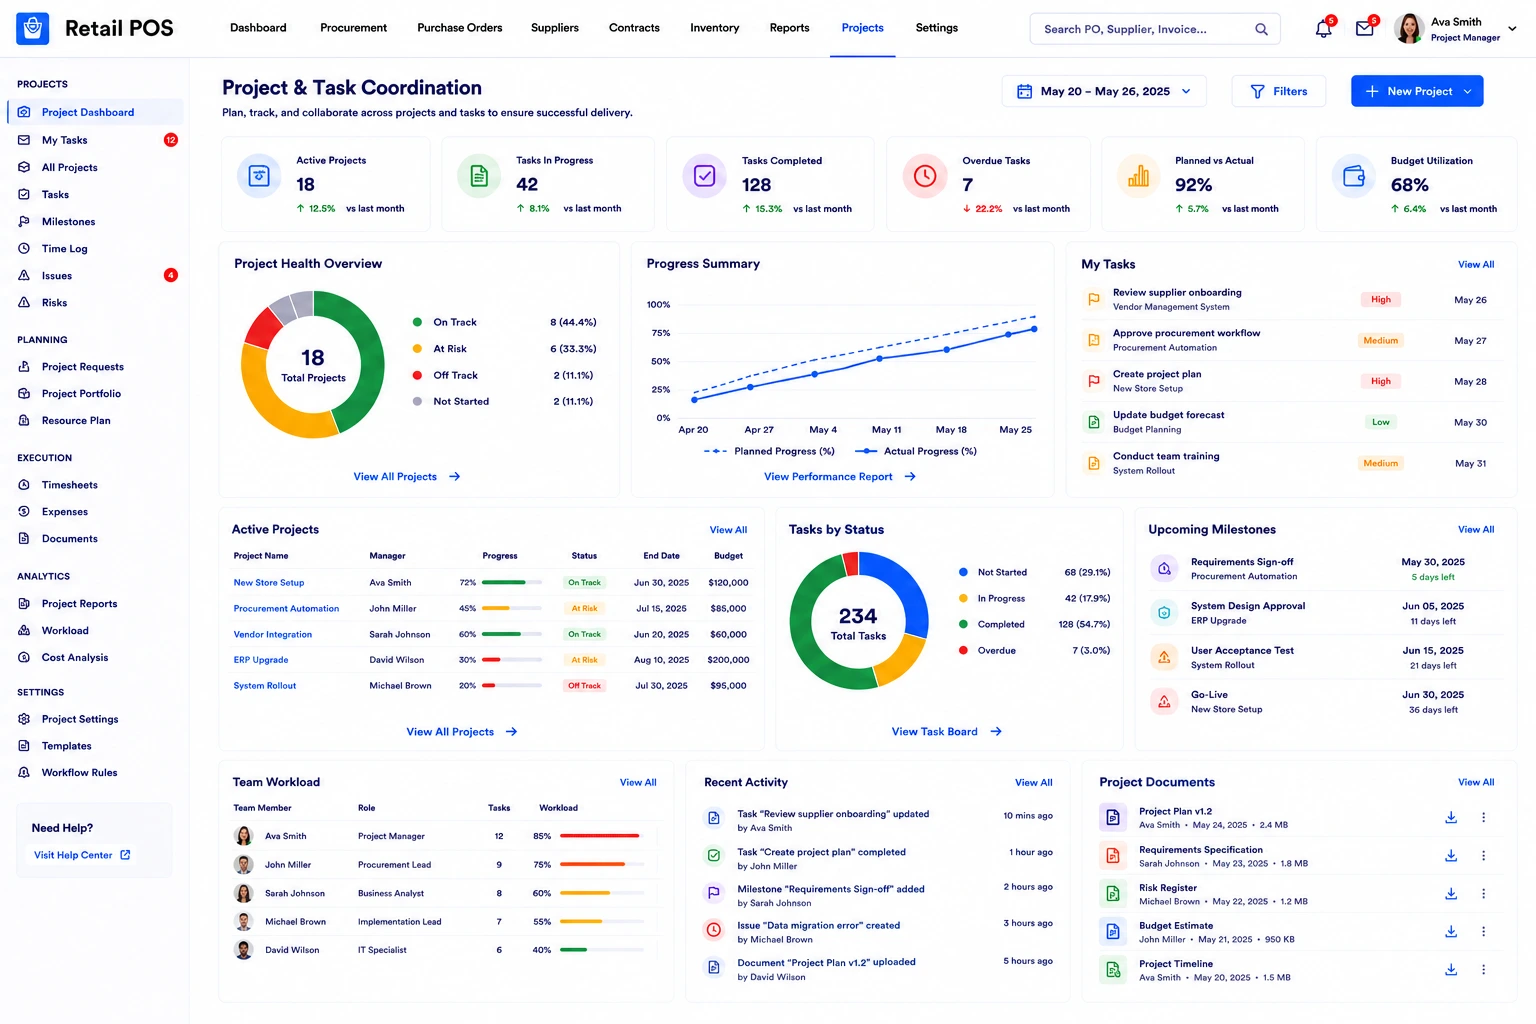This screenshot has width=1536, height=1024.
Task: Download the Requirements Specification file
Action: coord(1451,855)
